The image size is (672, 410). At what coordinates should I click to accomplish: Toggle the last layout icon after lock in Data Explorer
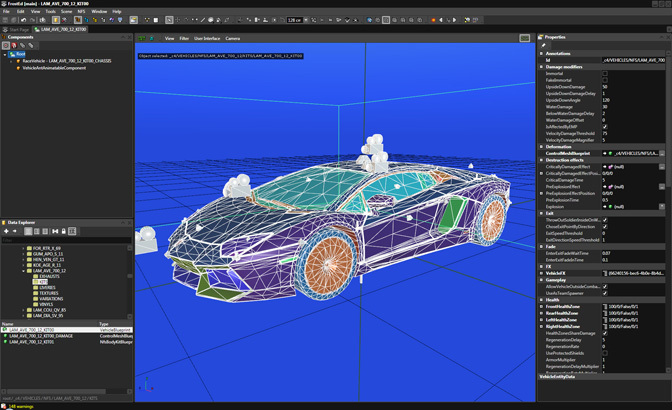point(72,231)
